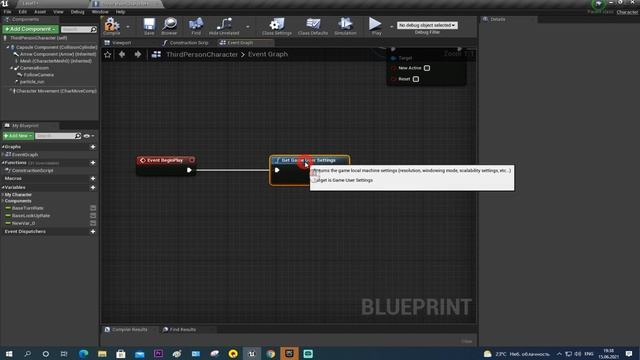Click the Find toolbar icon

tap(196, 24)
